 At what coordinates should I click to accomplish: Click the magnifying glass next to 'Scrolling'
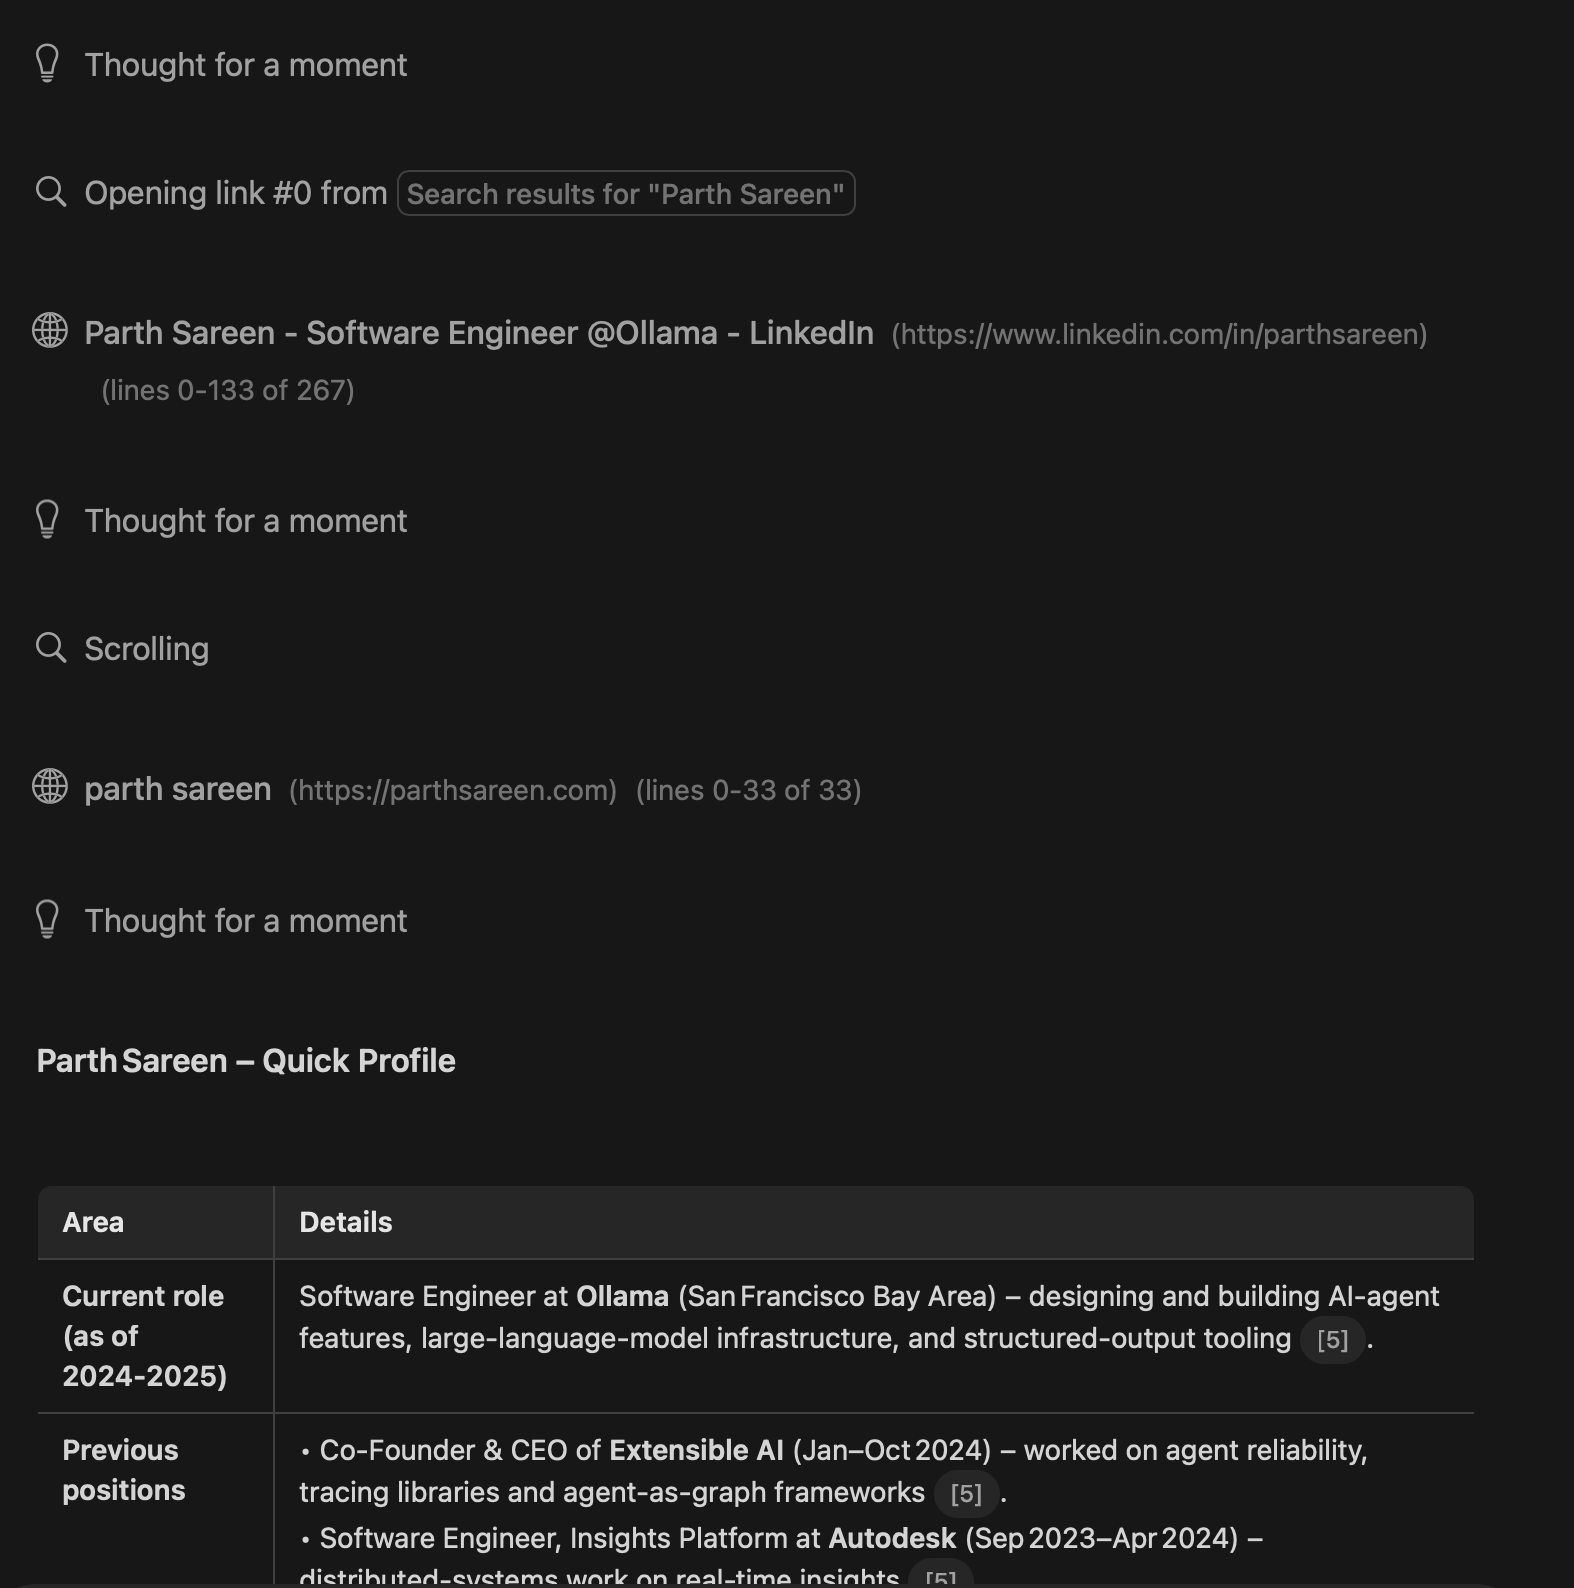51,648
